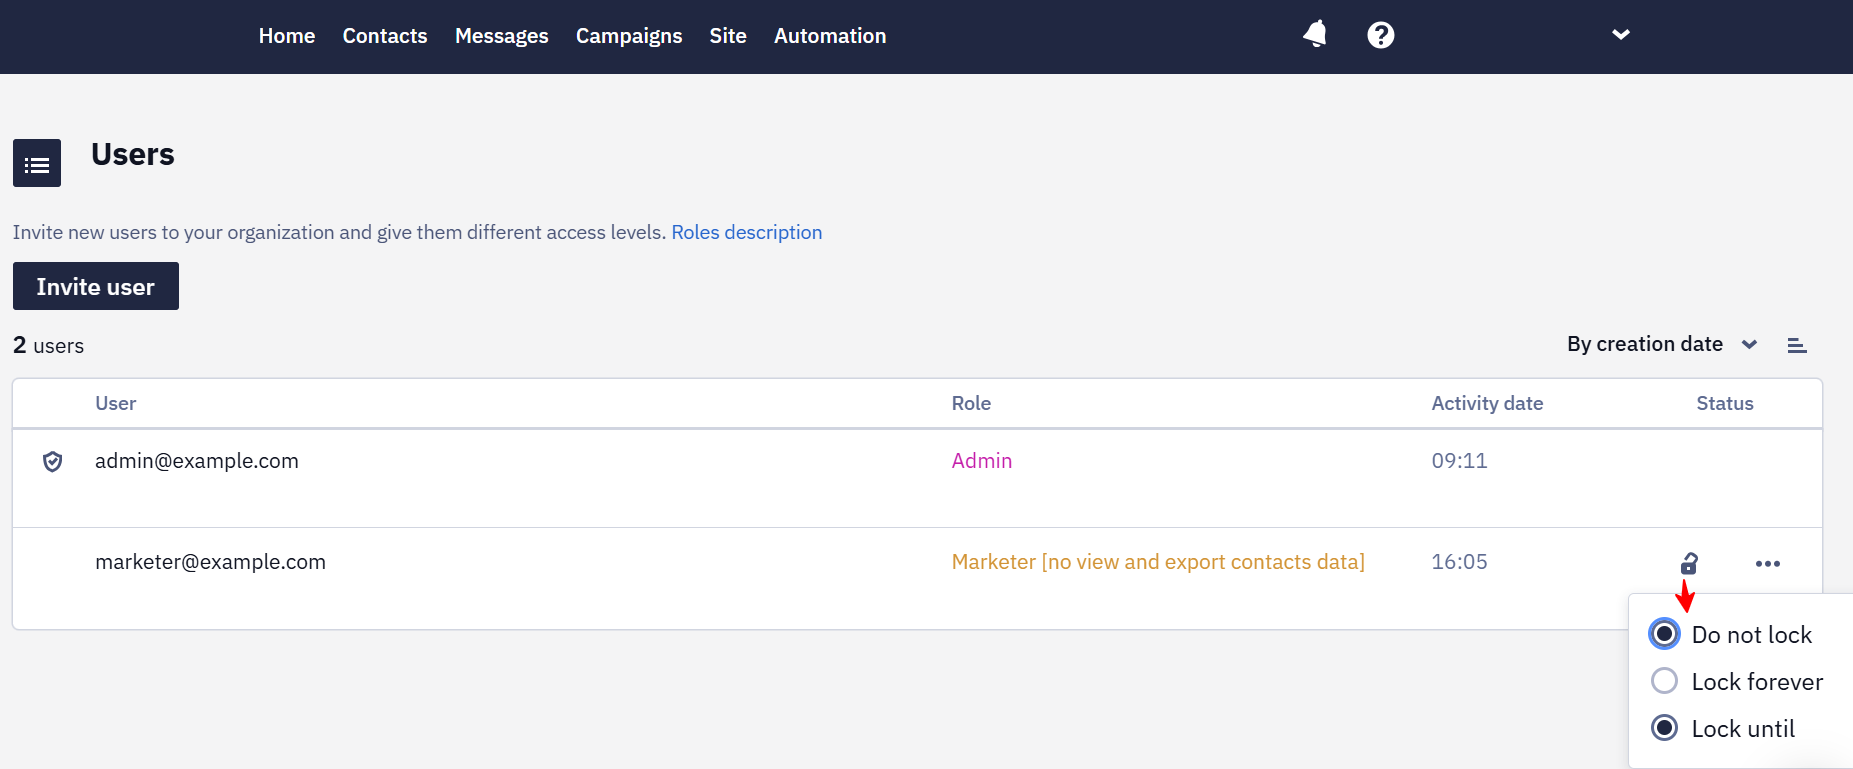Click the Invite user button
Screen dimensions: 1853x769
click(x=96, y=286)
